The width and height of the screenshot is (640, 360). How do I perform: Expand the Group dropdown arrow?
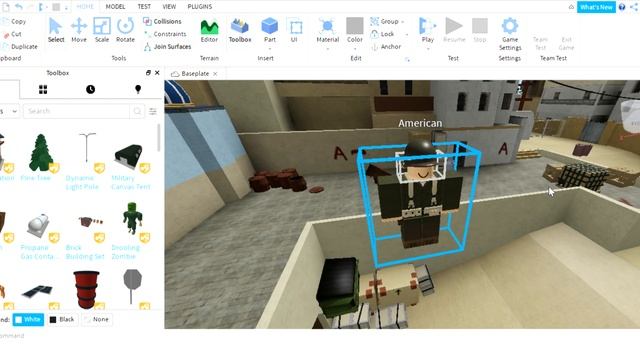click(x=403, y=22)
